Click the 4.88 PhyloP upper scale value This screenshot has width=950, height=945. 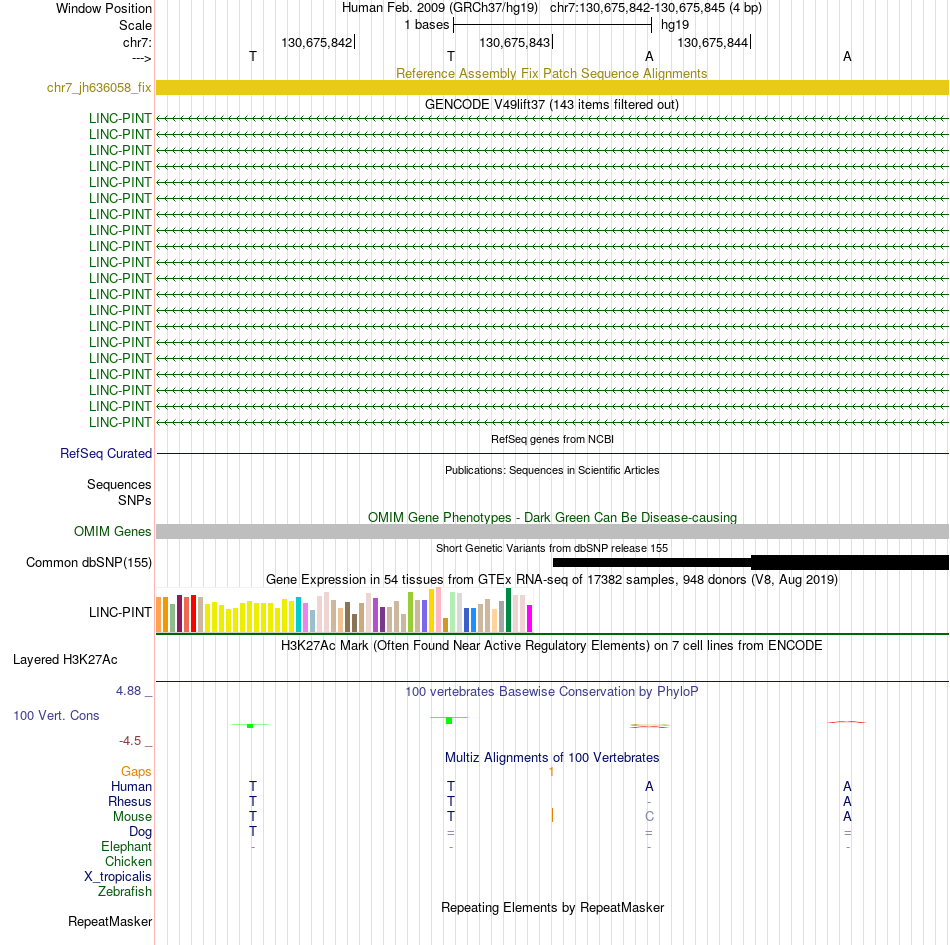(x=128, y=691)
